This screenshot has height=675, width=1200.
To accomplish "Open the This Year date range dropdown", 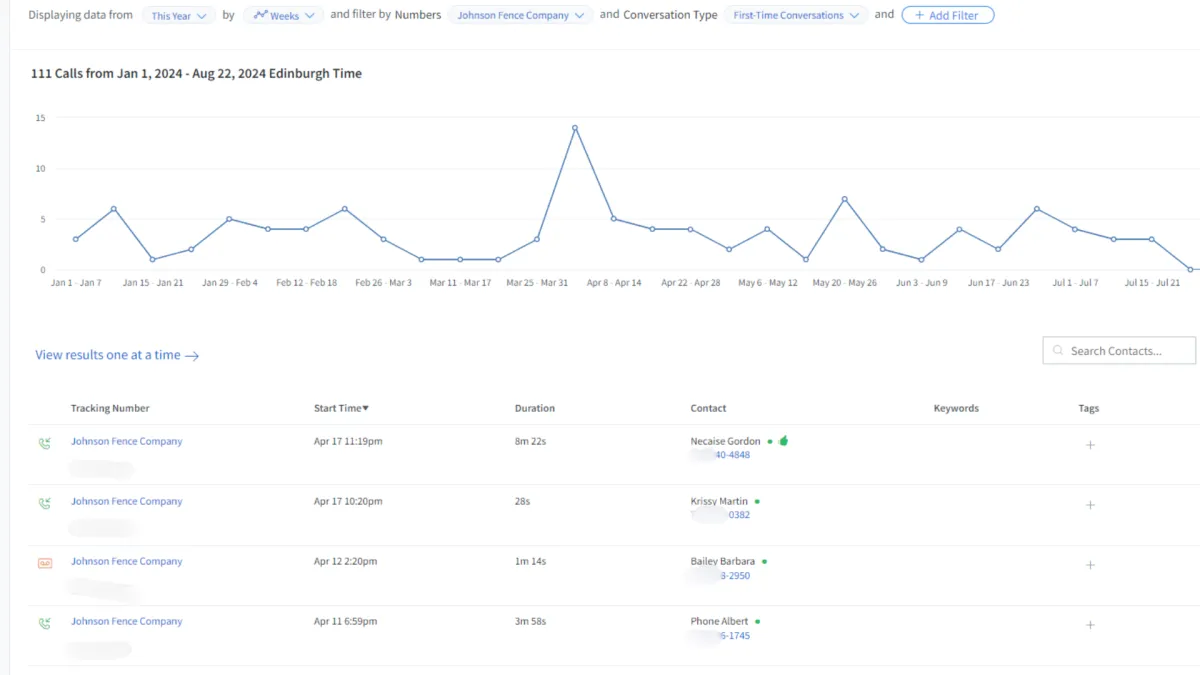I will coord(179,16).
